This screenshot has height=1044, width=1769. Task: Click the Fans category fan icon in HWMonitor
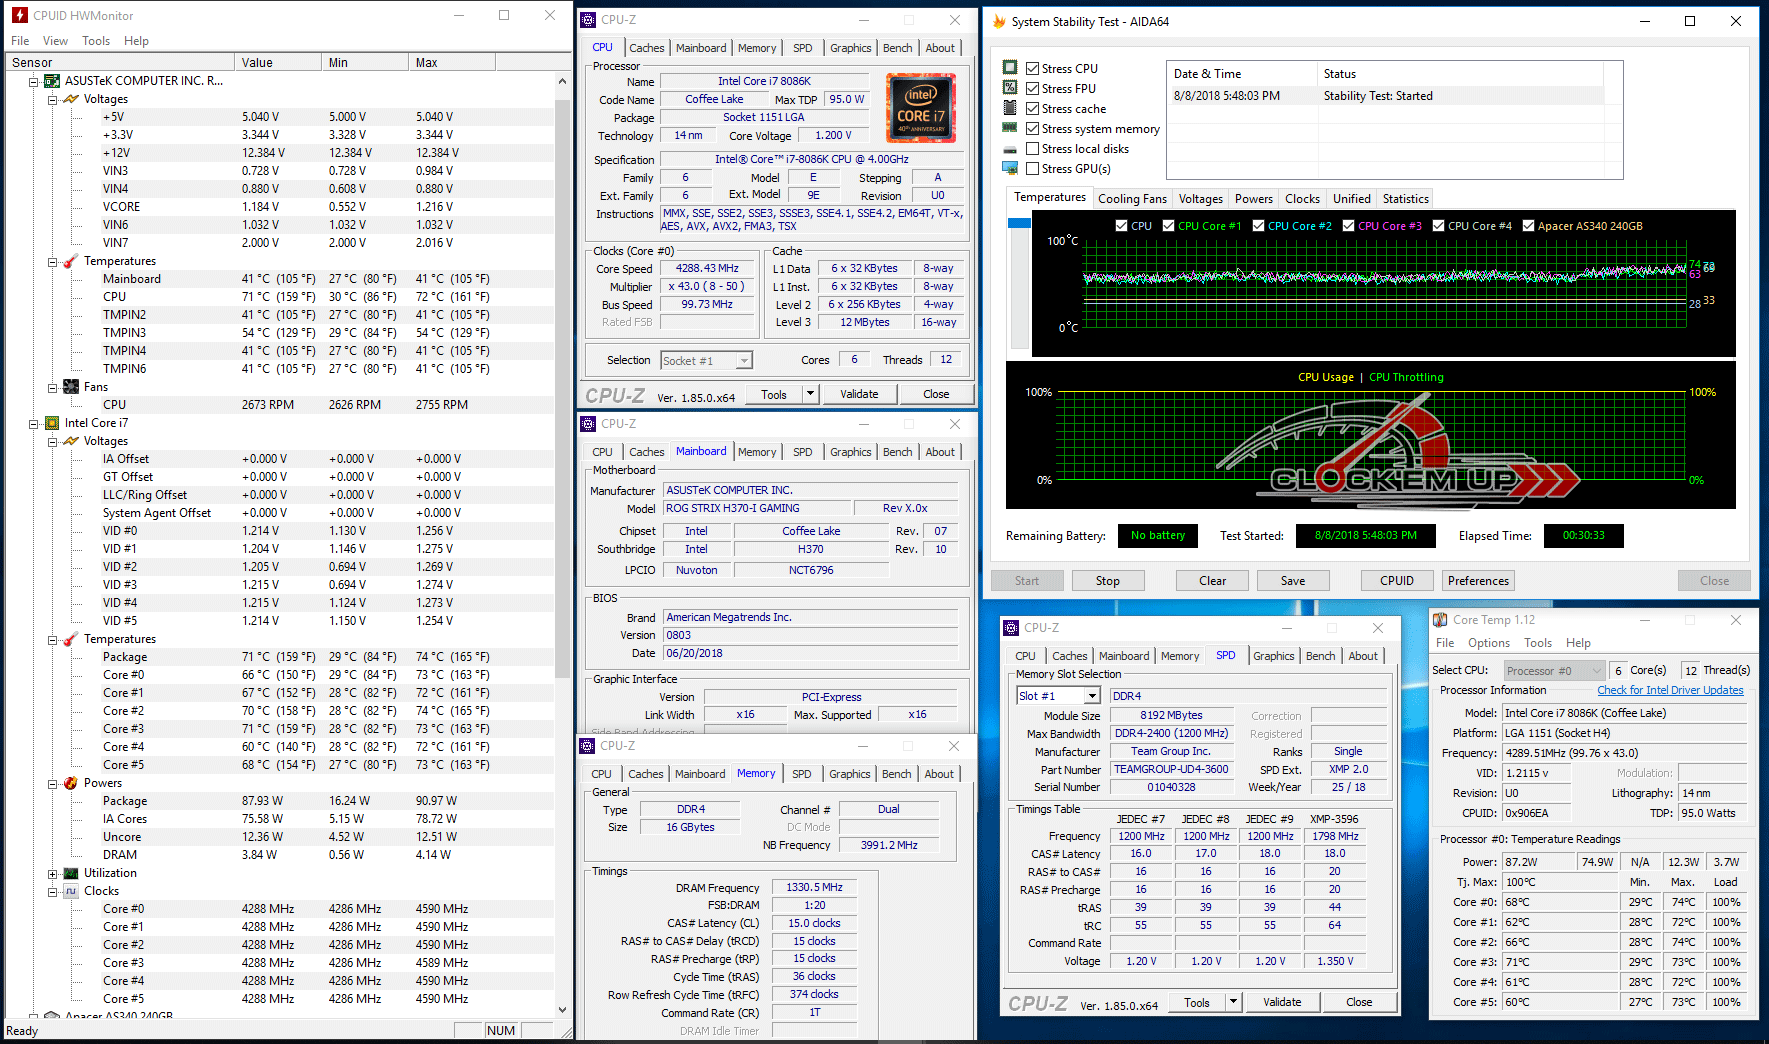pyautogui.click(x=71, y=387)
